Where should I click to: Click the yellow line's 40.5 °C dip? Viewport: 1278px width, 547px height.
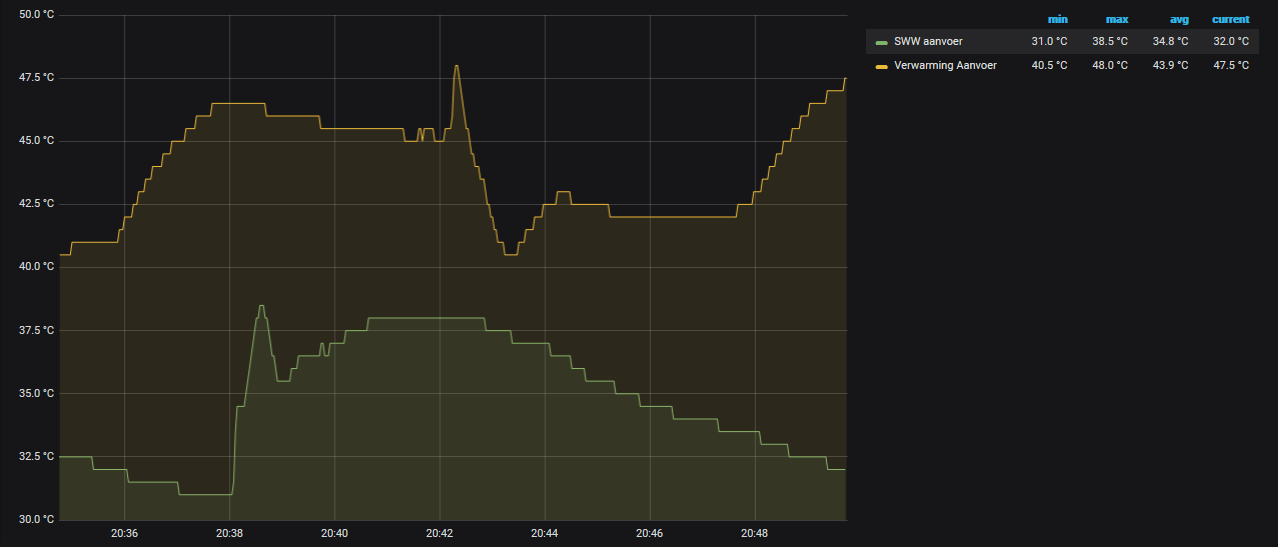(x=510, y=255)
